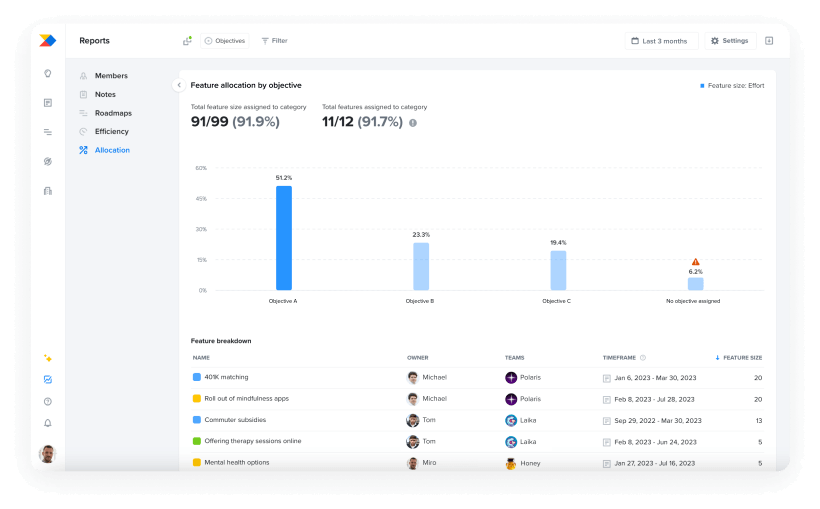The width and height of the screenshot is (820, 509).
Task: Click feature size 13 in Commuter subsidies row
Action: coord(759,421)
